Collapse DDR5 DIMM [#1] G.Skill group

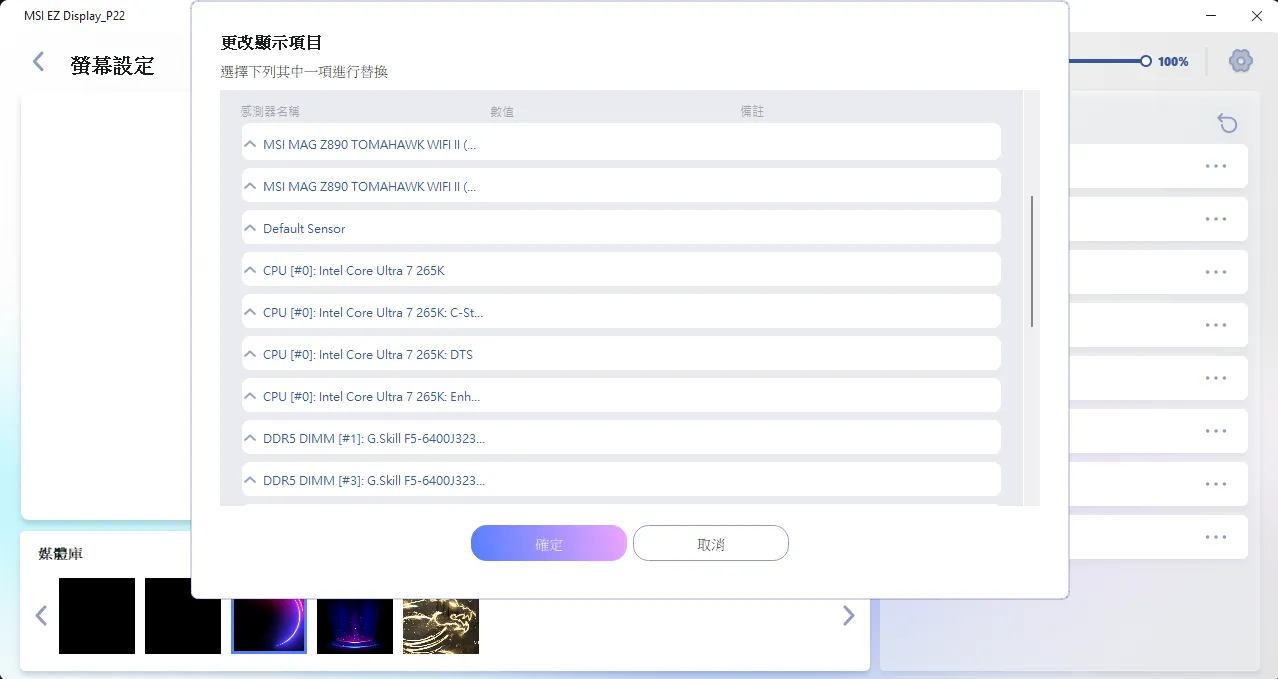(251, 438)
